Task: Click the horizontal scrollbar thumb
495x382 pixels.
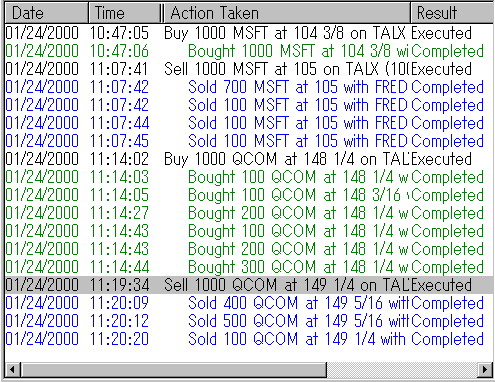Action: (x=173, y=369)
